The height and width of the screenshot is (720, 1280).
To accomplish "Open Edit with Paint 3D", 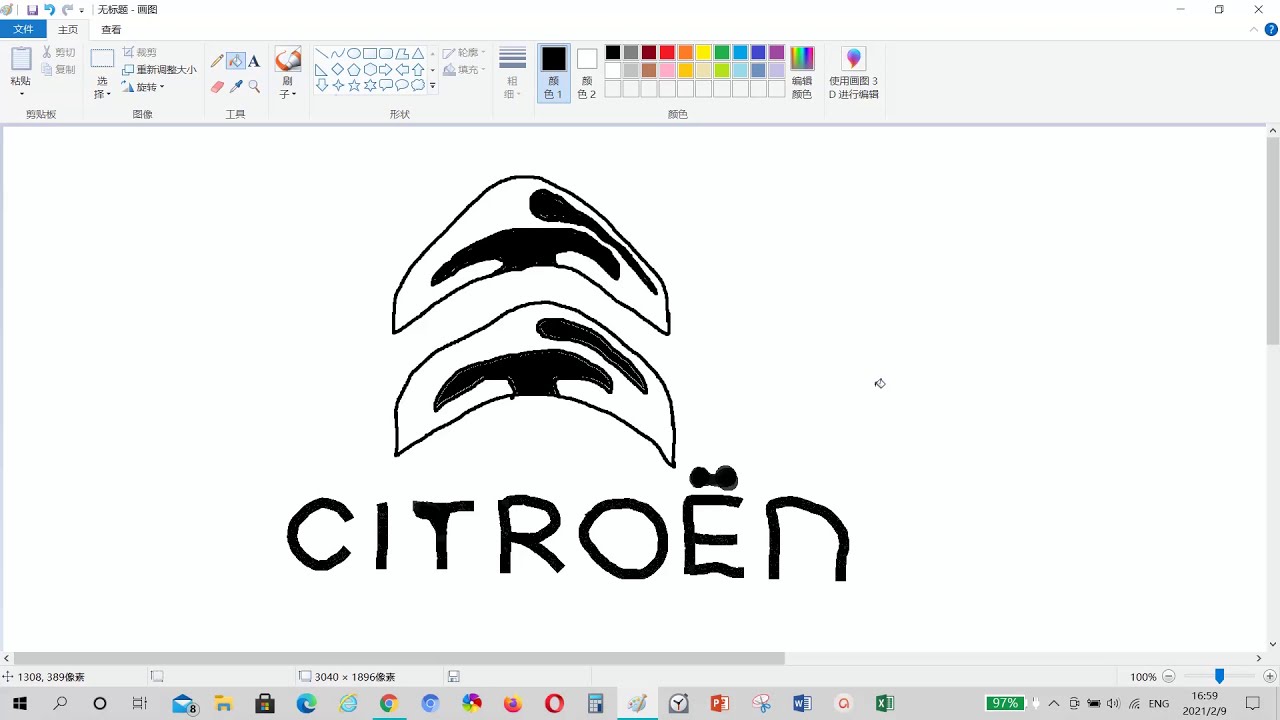I will point(853,73).
